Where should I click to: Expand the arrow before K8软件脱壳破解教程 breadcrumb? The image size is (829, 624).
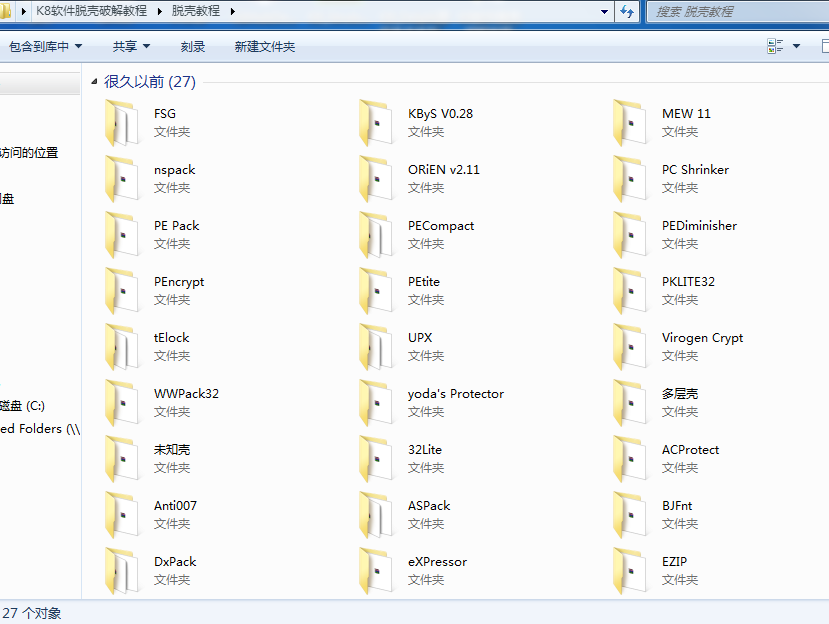pos(23,11)
